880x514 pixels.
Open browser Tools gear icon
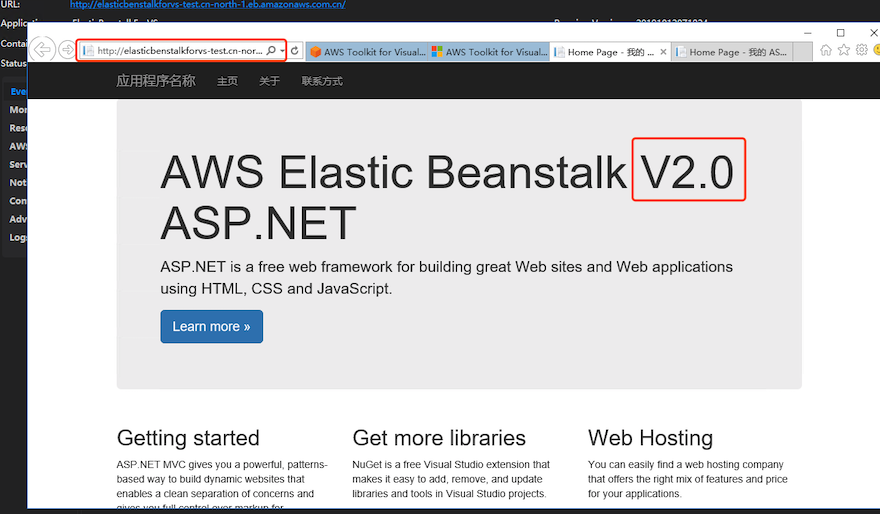[x=861, y=50]
